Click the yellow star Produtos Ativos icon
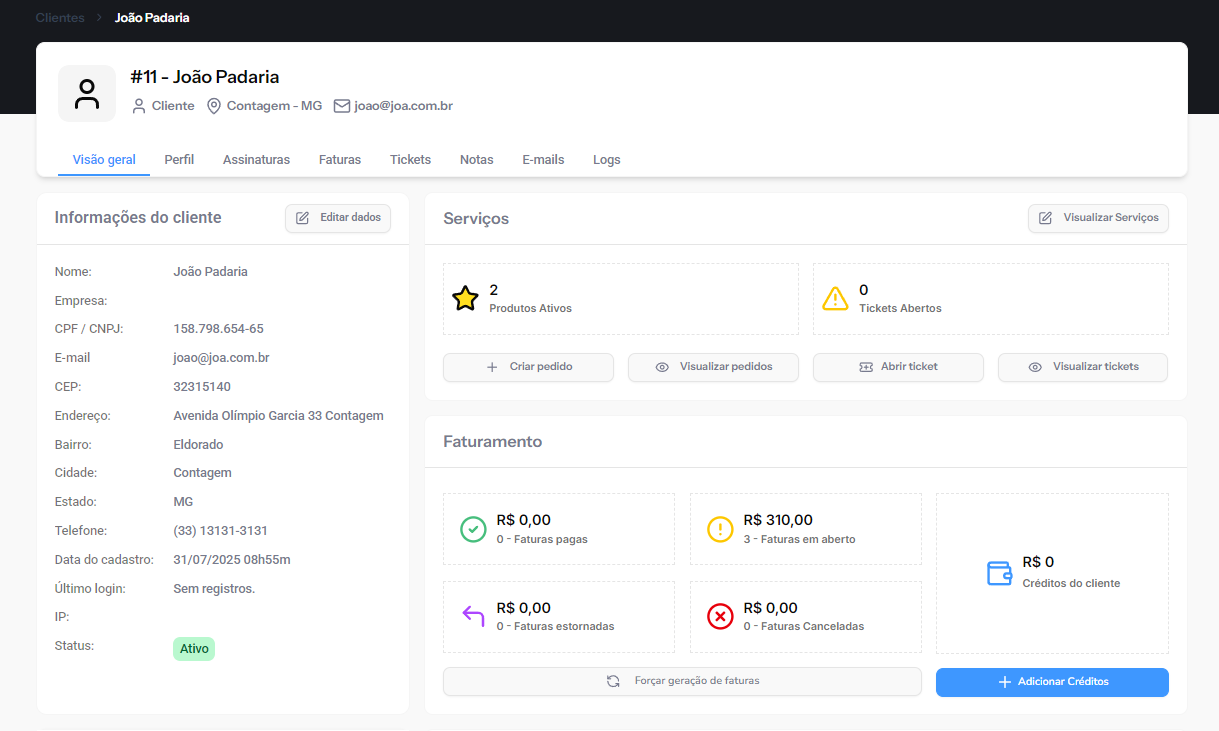 coord(465,299)
